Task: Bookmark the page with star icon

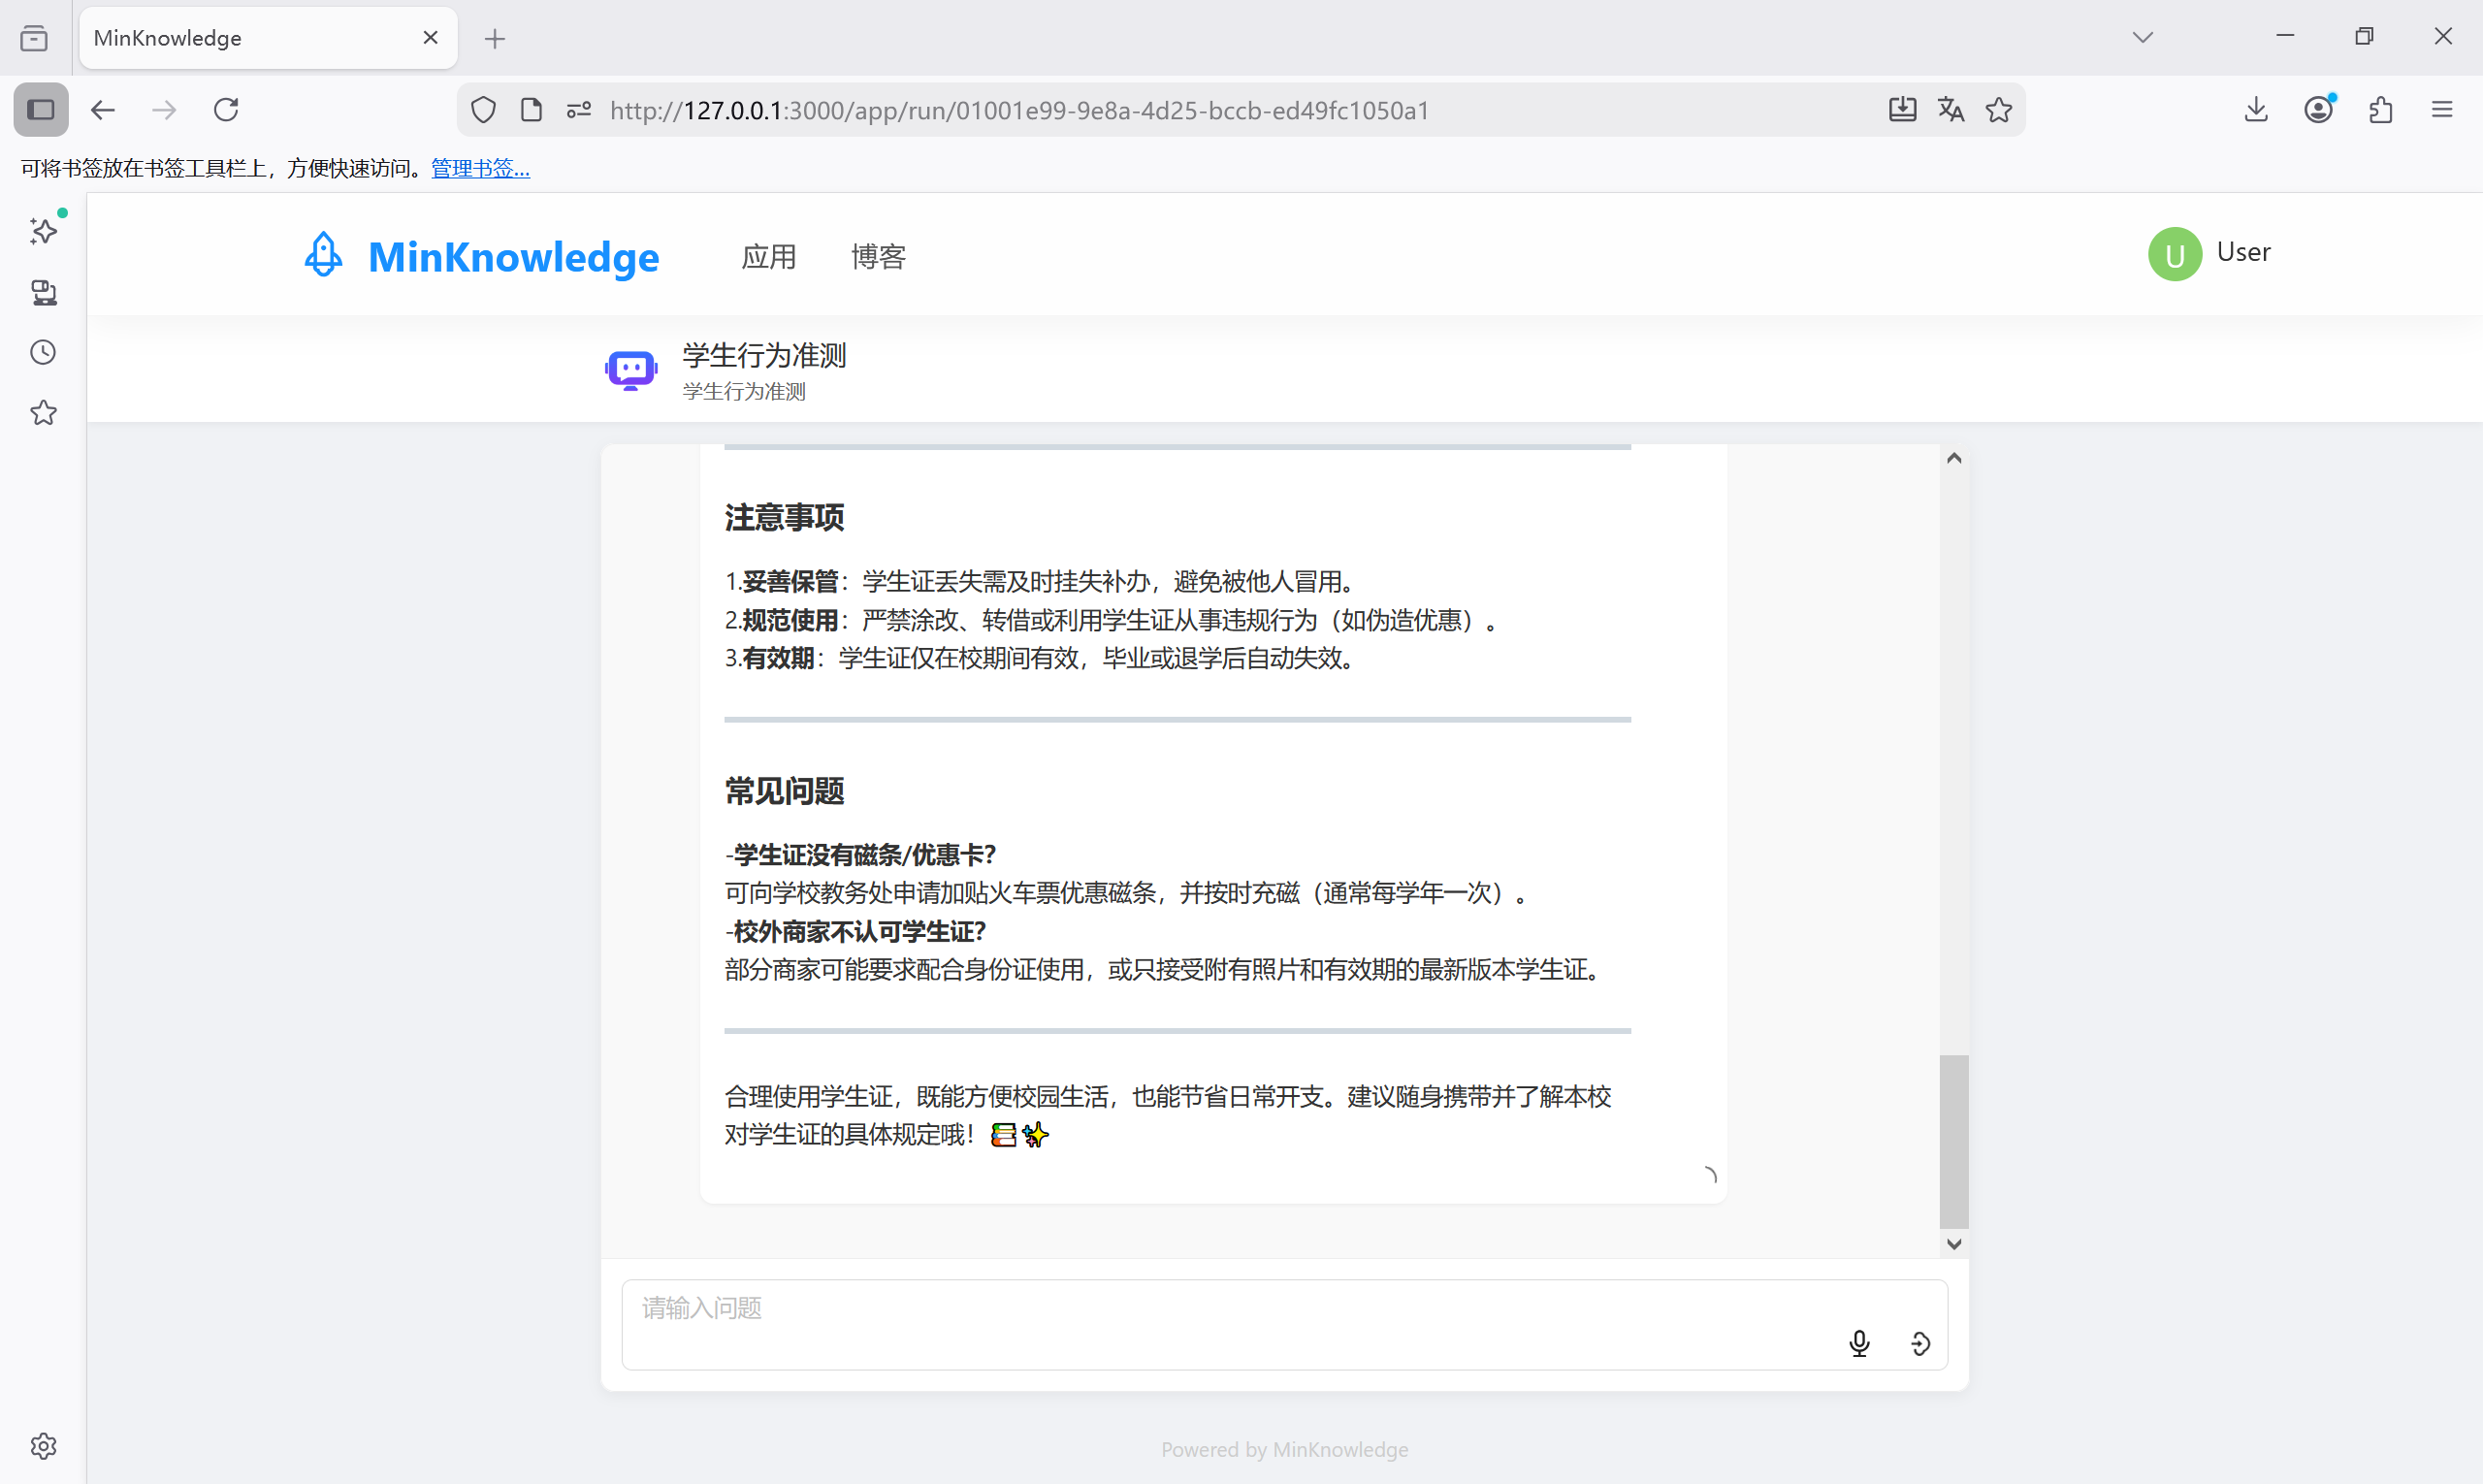Action: pos(1998,110)
